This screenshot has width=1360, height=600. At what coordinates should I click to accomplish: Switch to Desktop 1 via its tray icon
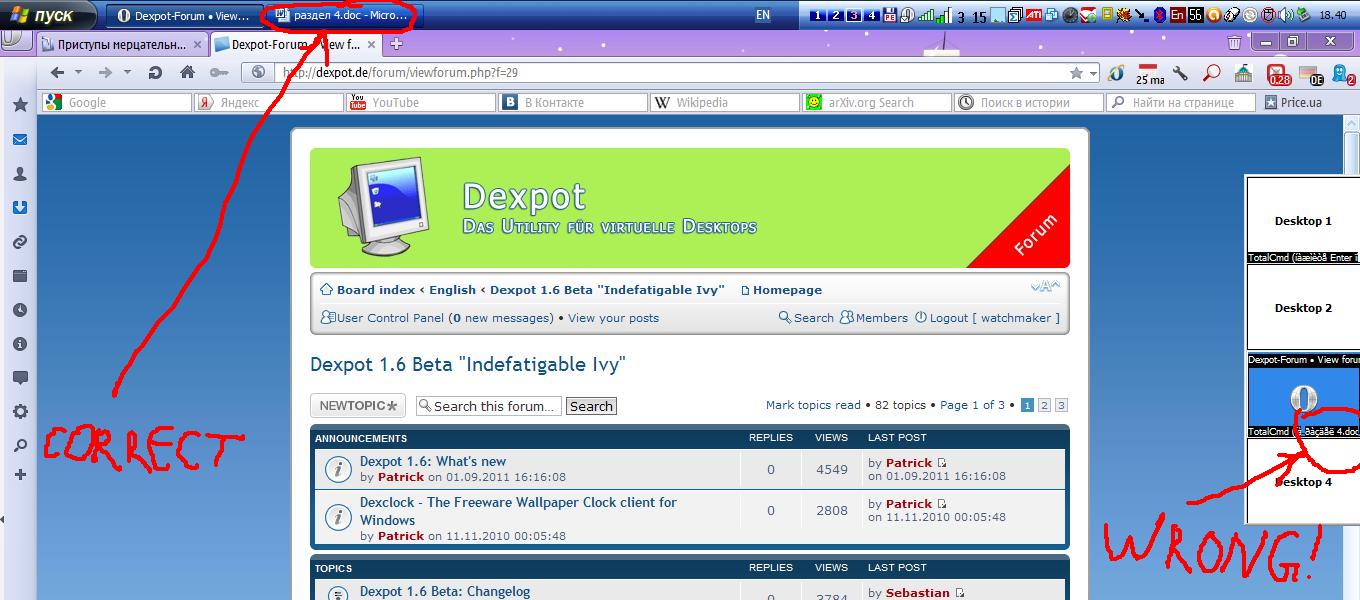(x=817, y=15)
